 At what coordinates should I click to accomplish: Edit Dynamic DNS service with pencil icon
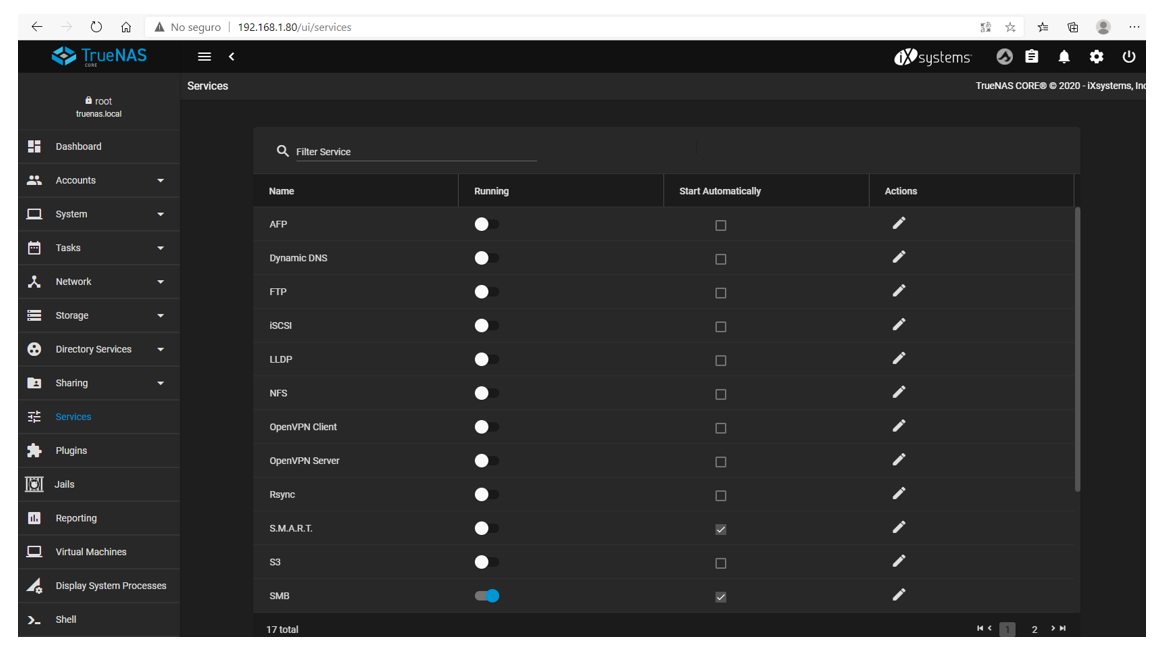point(898,257)
